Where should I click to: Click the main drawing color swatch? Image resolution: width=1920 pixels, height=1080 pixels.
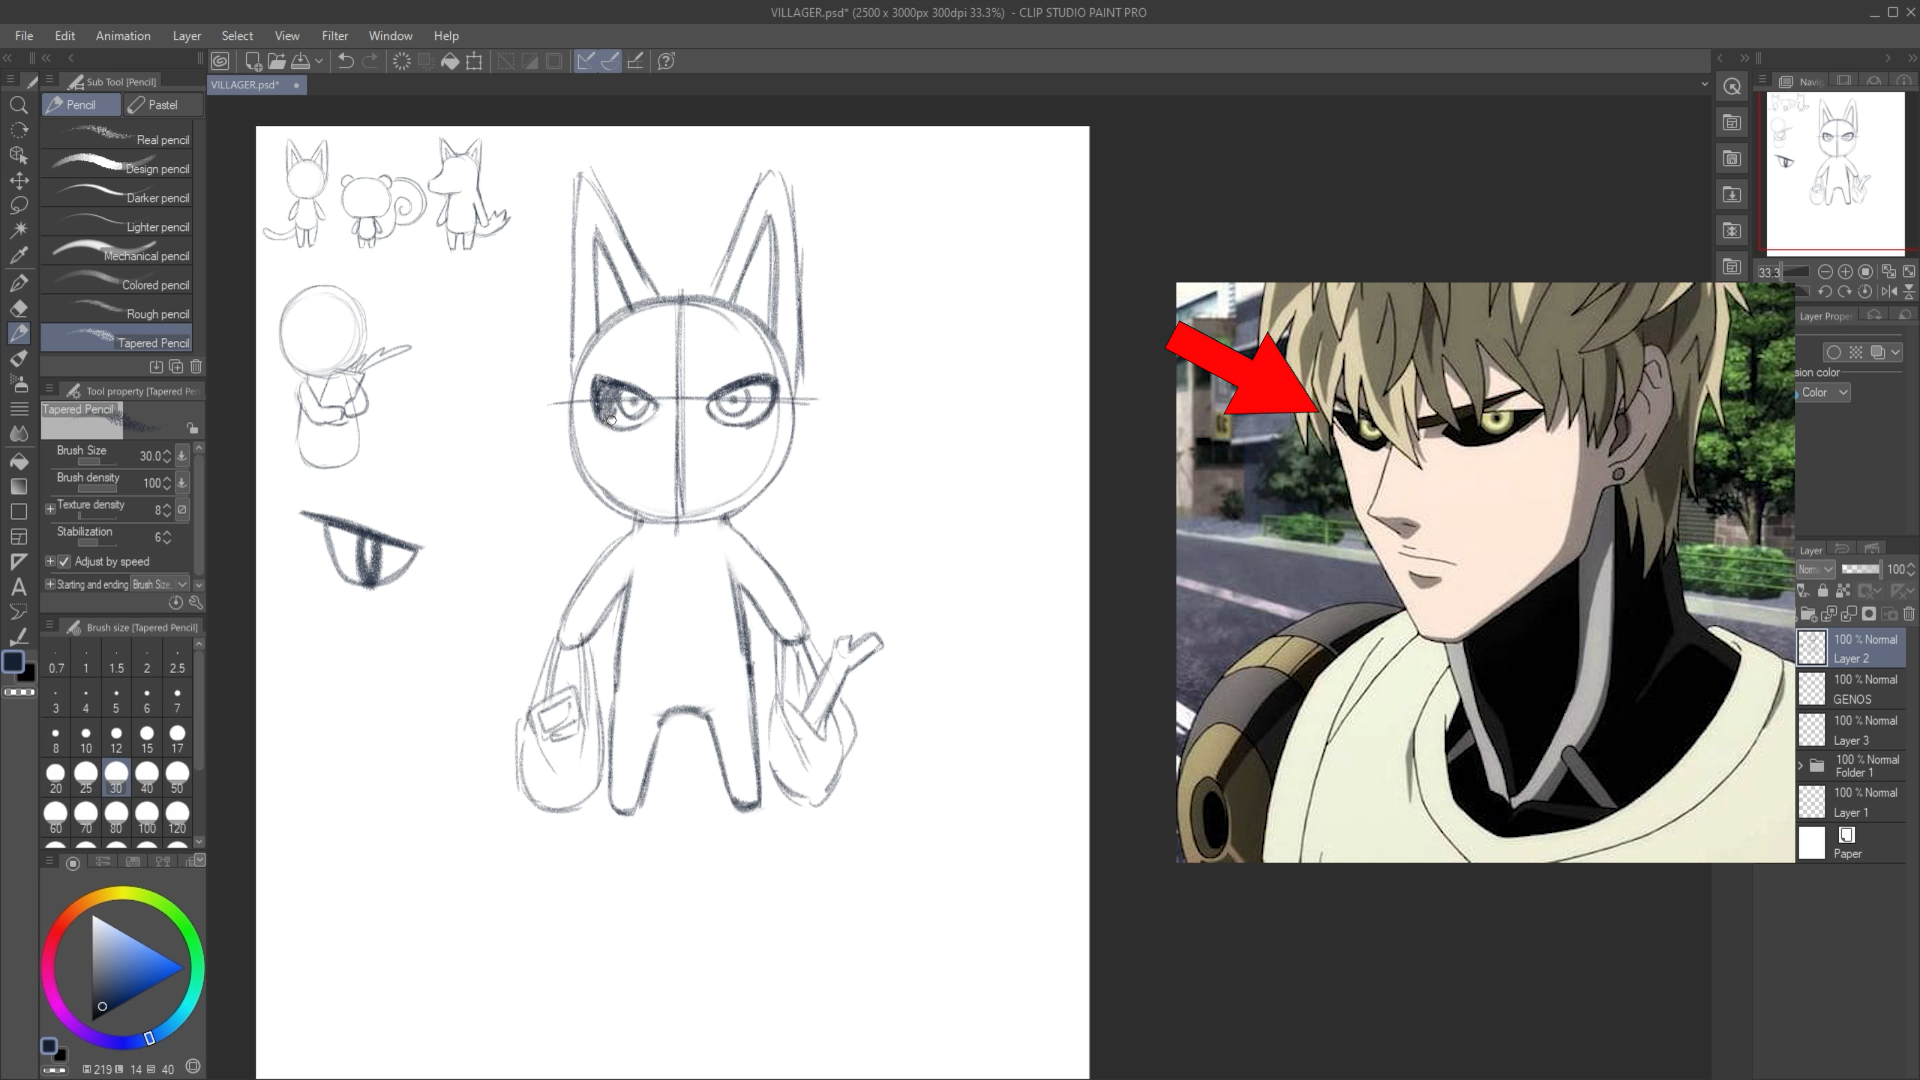pyautogui.click(x=13, y=662)
